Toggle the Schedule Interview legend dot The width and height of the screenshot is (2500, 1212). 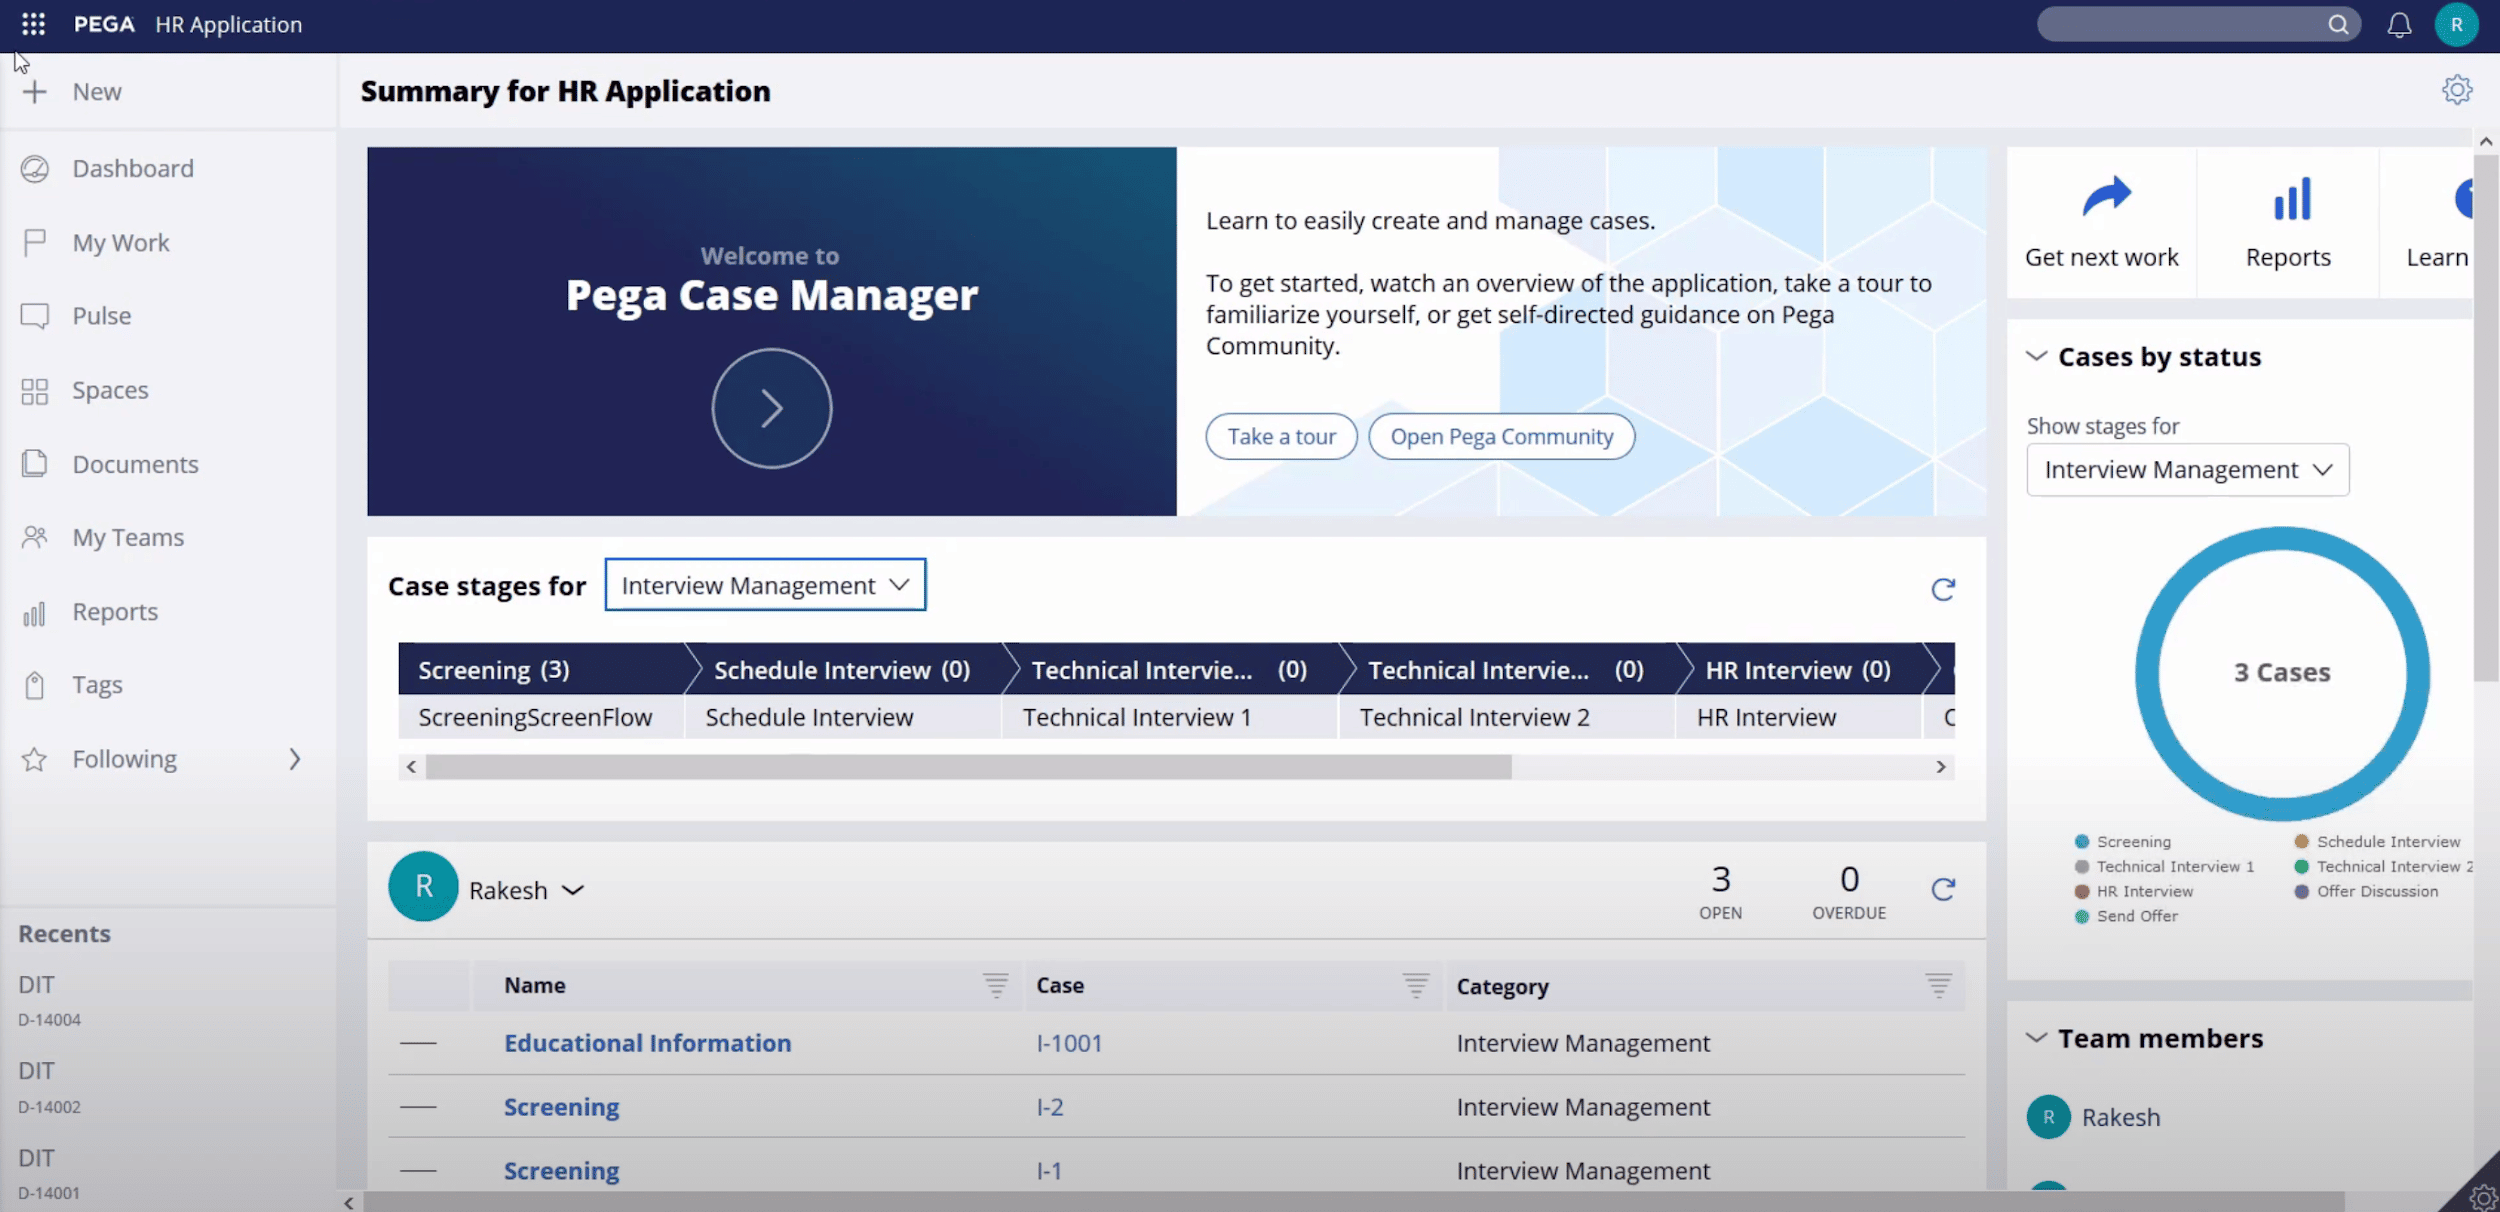[x=2302, y=842]
